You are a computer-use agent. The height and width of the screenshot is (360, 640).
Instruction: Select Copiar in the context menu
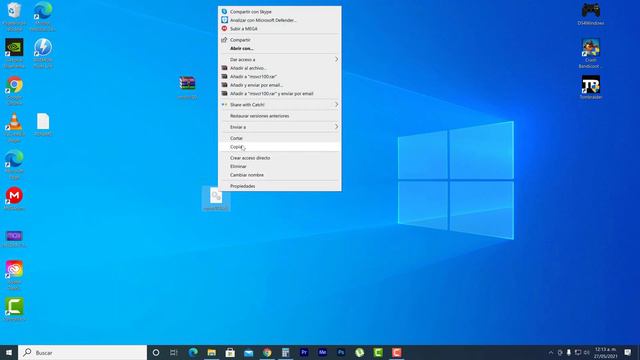[280, 147]
